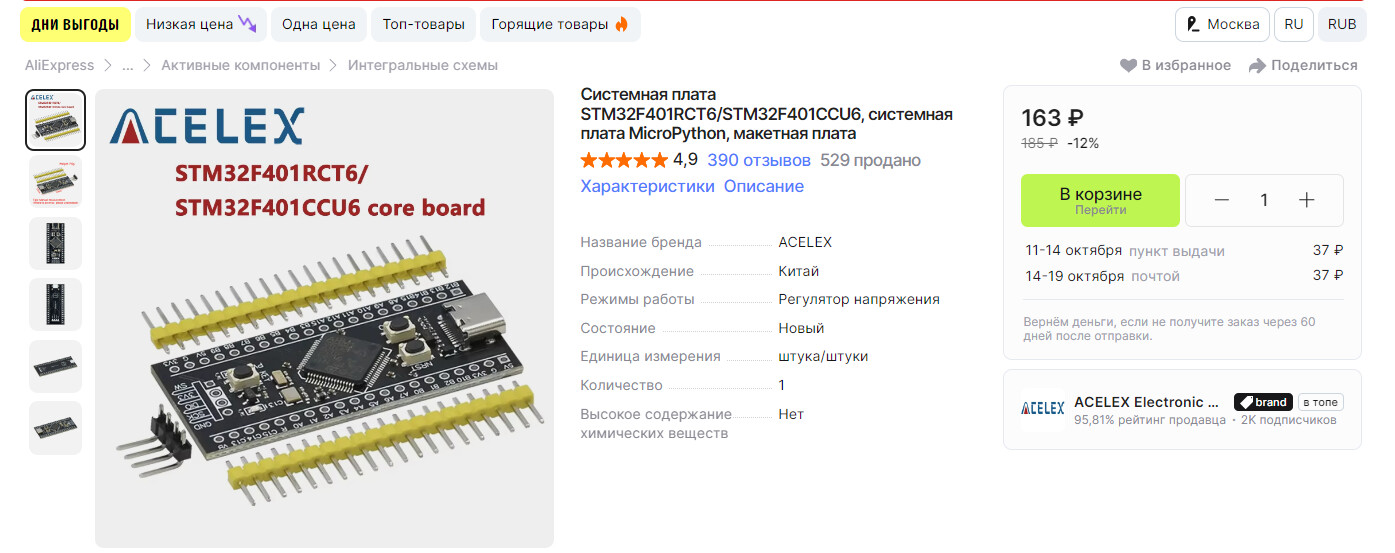This screenshot has width=1395, height=553.
Task: Open the 390 отзывов reviews link
Action: pos(759,160)
